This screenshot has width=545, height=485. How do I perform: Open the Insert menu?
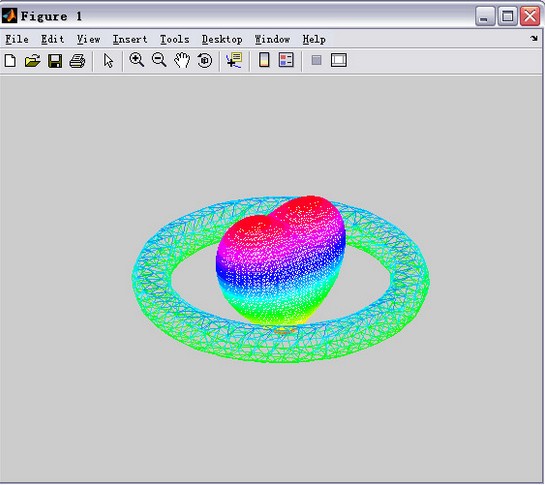[x=130, y=39]
